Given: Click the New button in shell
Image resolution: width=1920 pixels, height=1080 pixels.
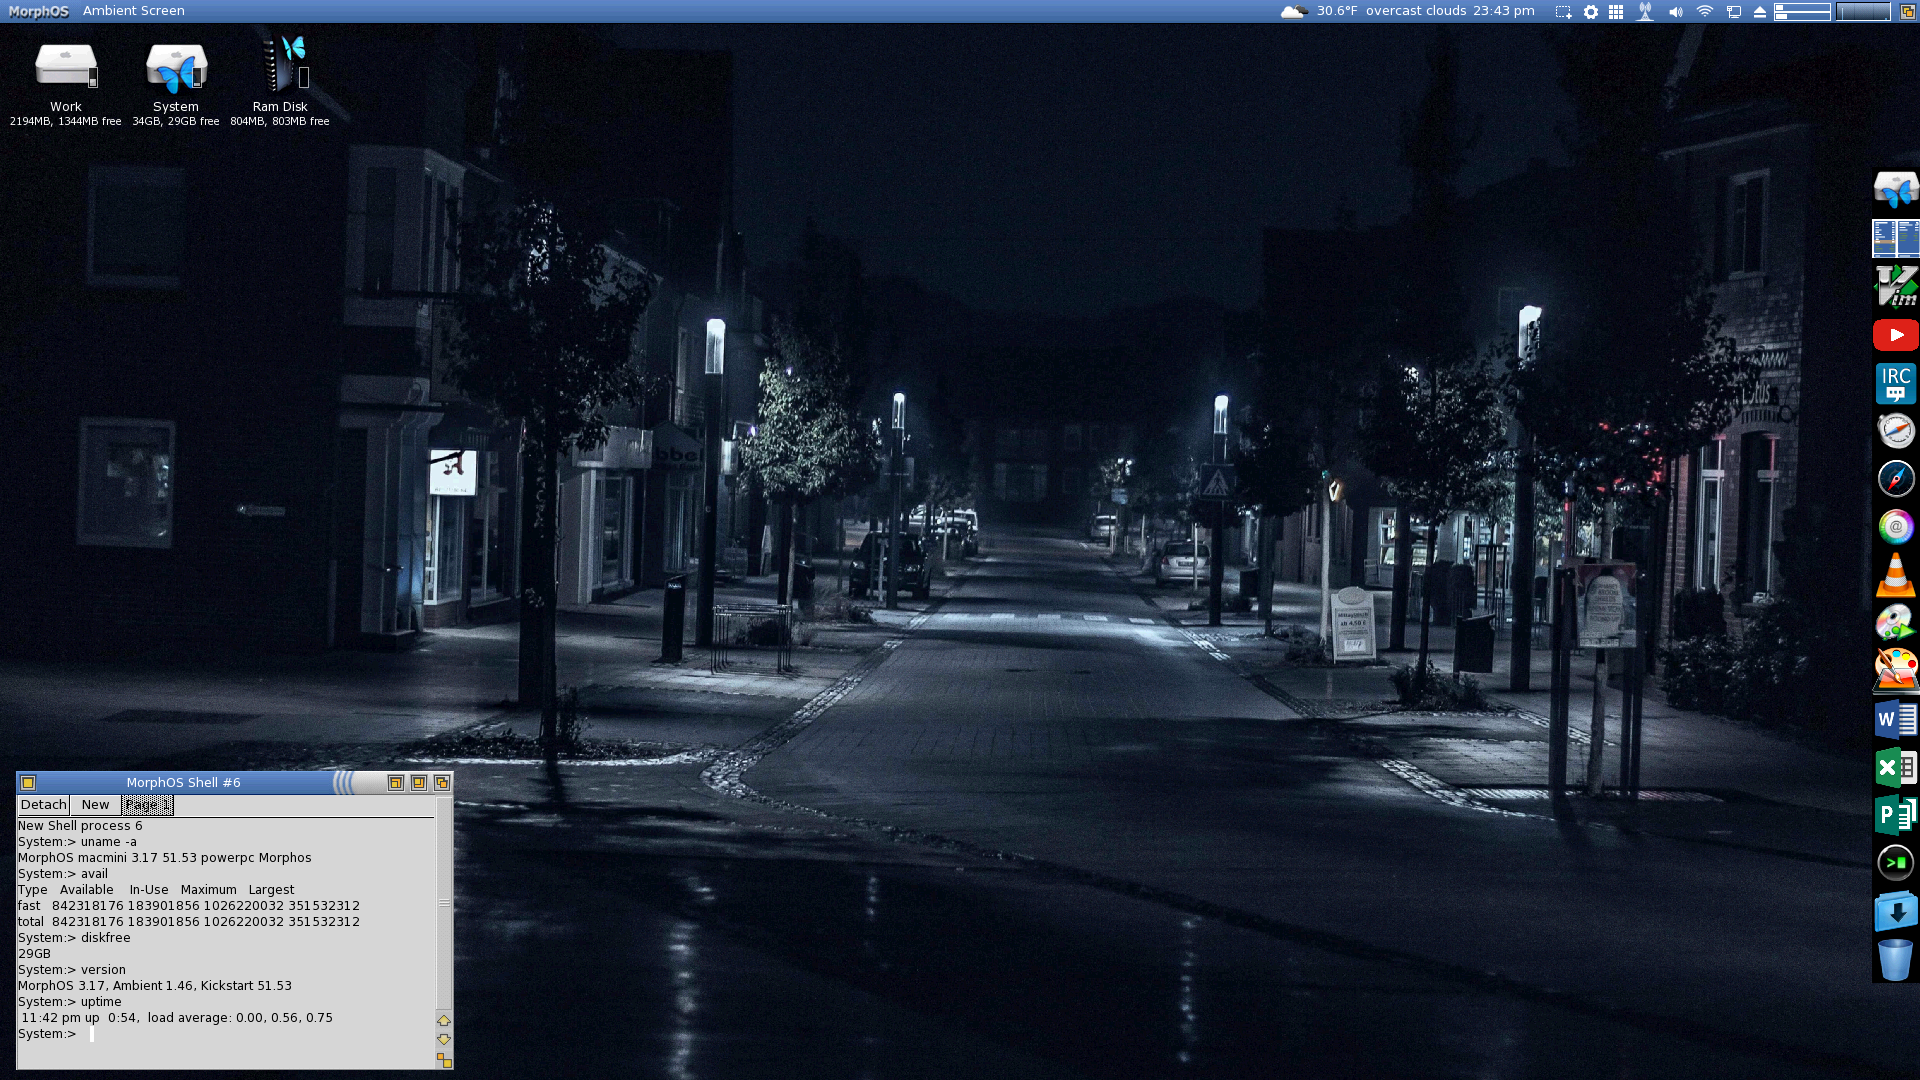Looking at the screenshot, I should coord(95,805).
